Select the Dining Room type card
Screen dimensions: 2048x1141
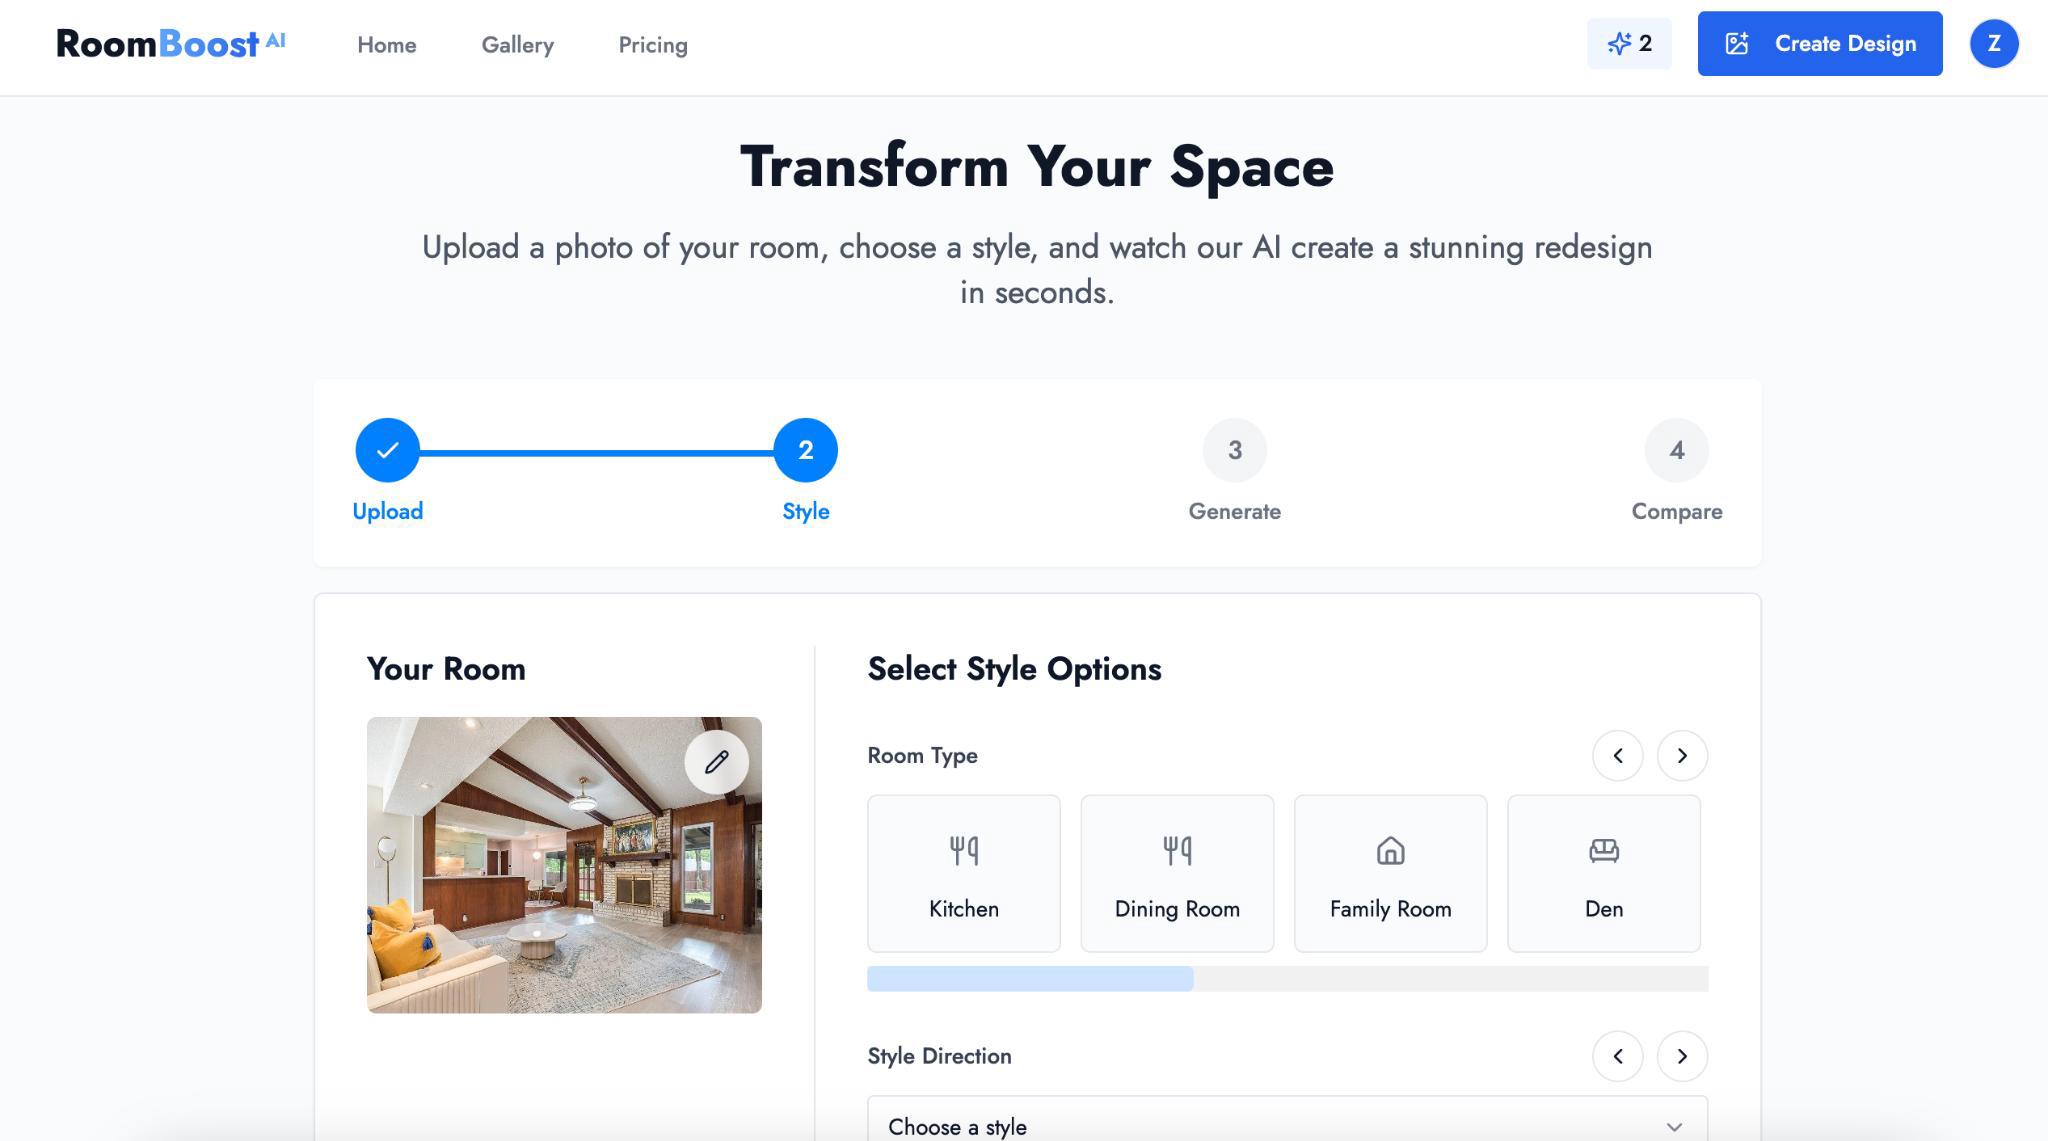coord(1177,873)
